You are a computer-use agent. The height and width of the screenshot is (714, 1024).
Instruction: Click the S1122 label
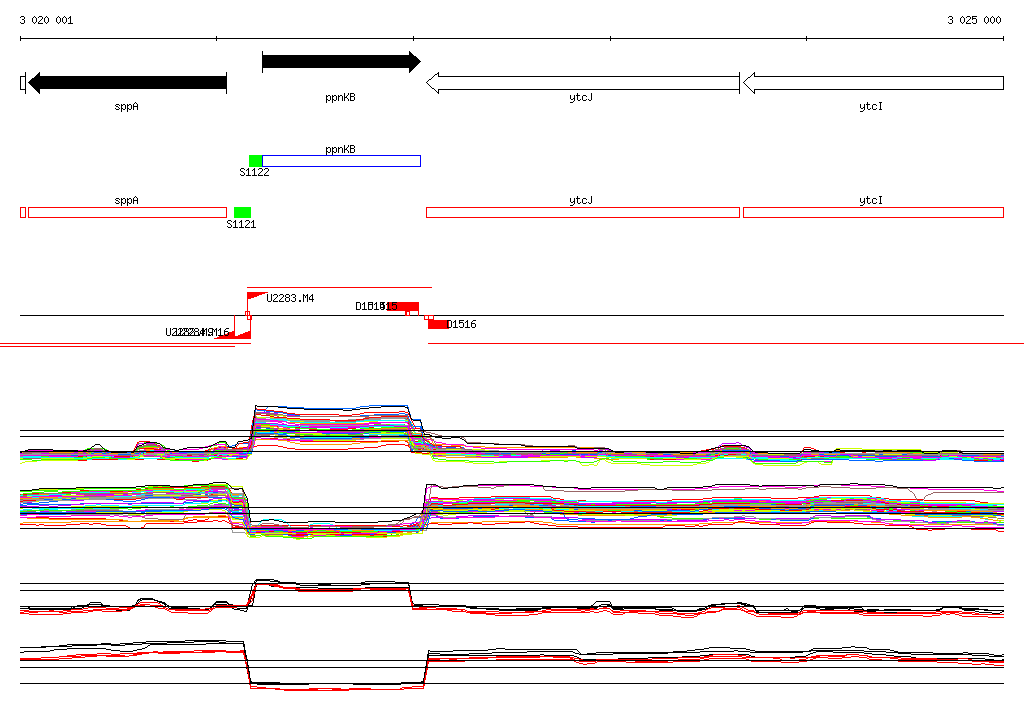tap(254, 172)
